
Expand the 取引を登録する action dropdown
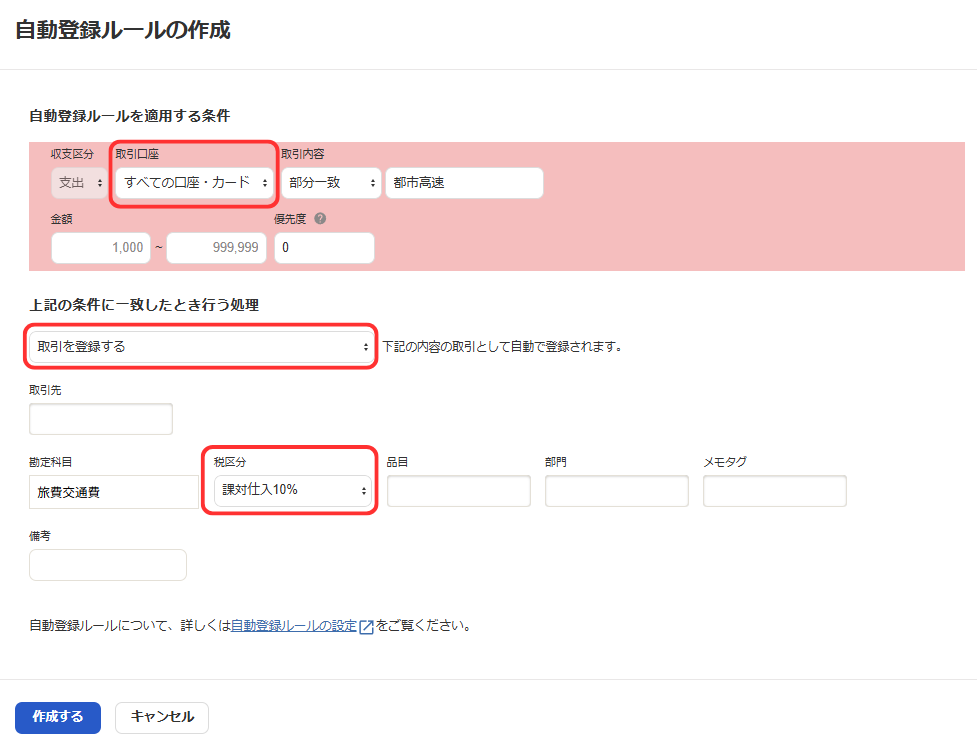(x=201, y=347)
